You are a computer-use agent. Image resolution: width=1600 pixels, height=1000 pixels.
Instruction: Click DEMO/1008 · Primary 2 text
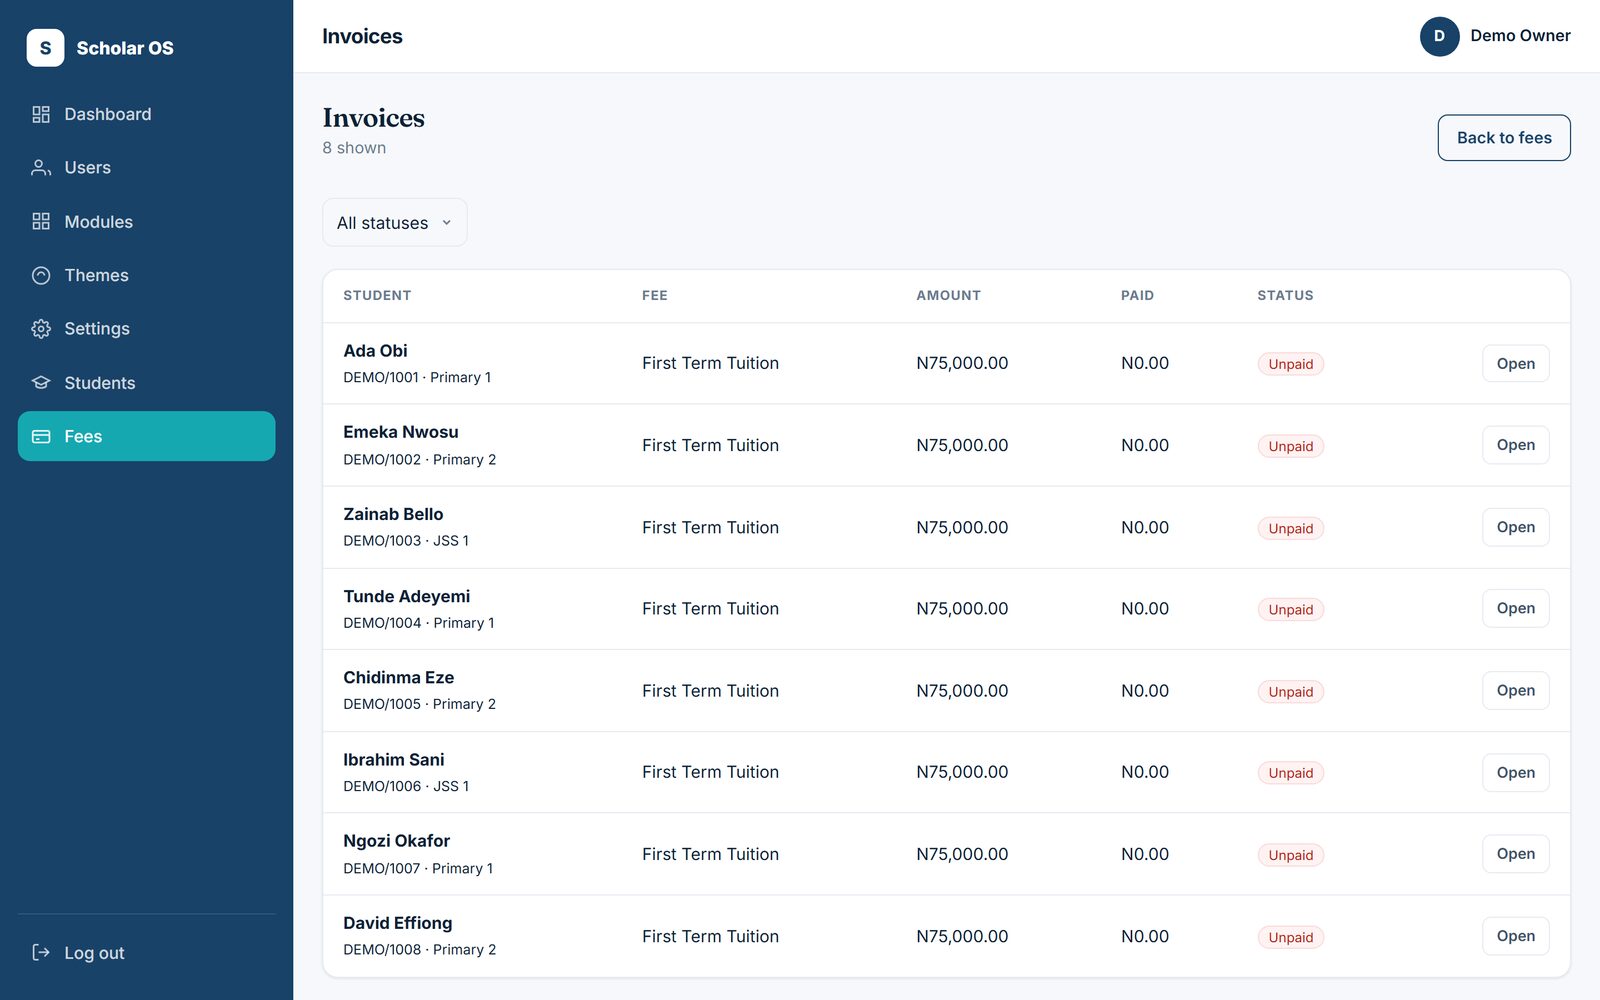(420, 949)
